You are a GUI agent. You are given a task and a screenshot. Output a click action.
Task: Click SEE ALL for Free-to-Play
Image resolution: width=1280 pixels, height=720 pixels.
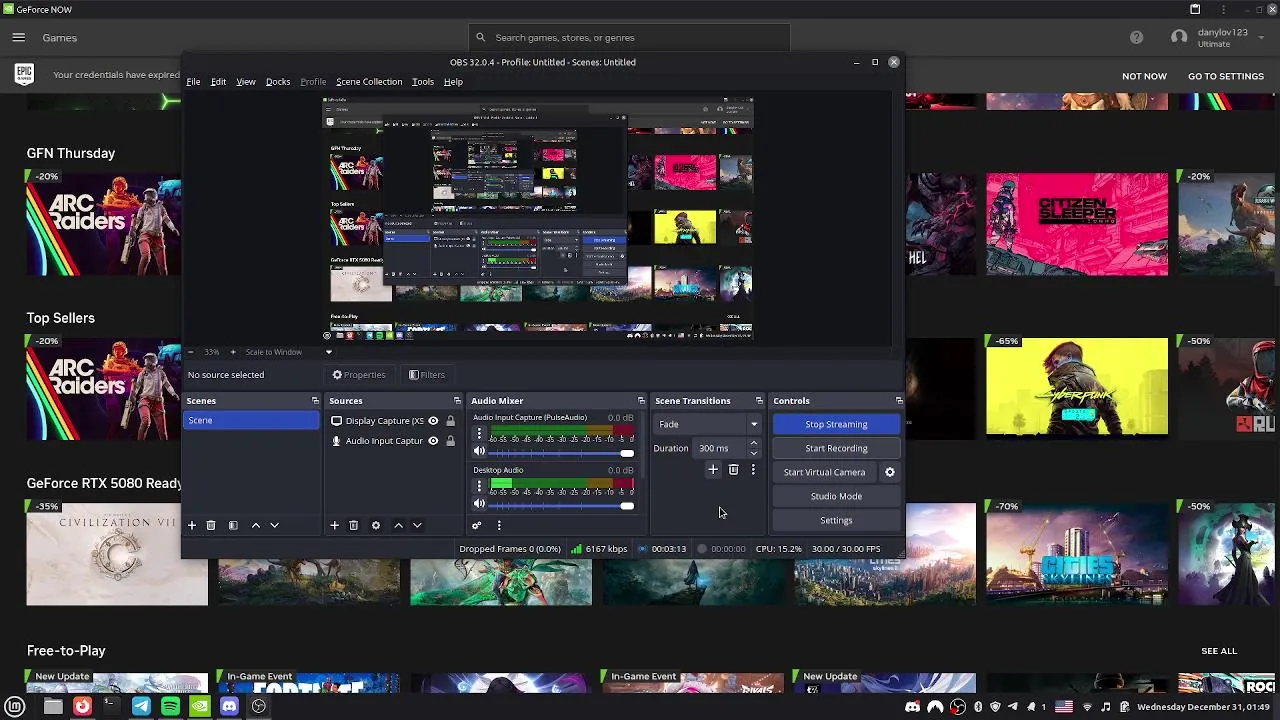tap(1219, 651)
